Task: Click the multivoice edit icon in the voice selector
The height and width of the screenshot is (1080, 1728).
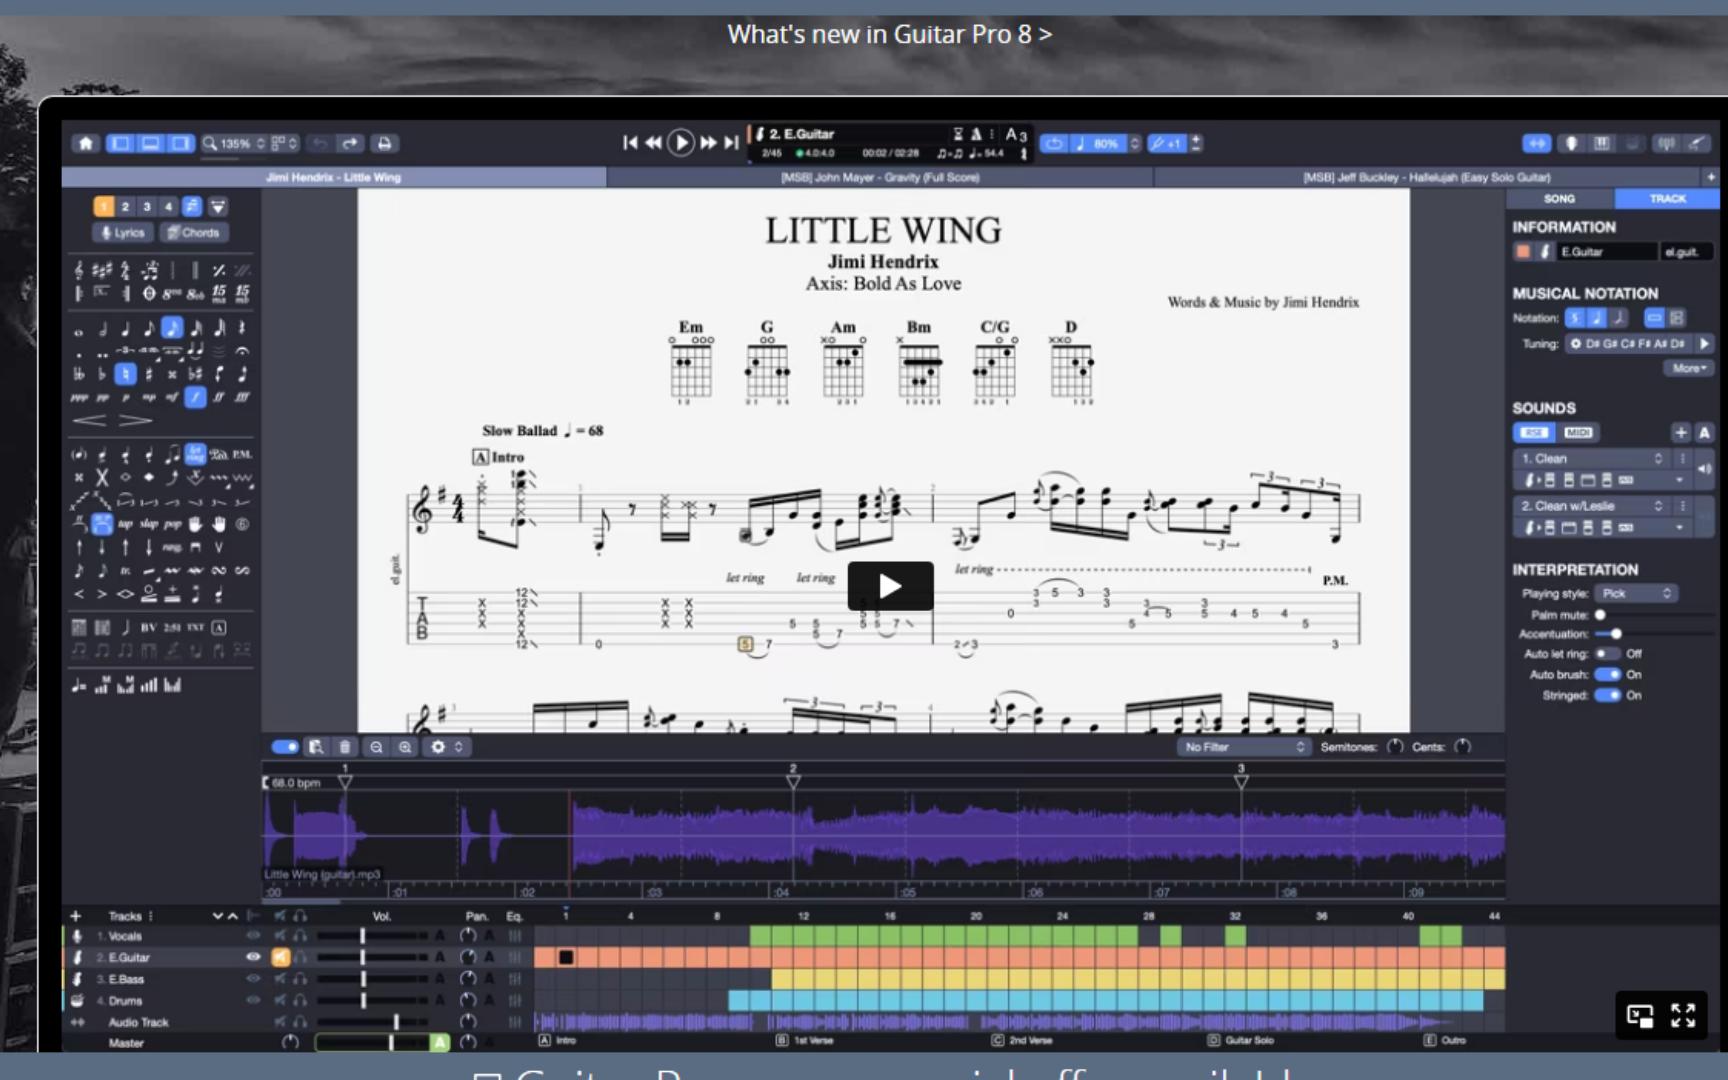Action: click(x=192, y=206)
